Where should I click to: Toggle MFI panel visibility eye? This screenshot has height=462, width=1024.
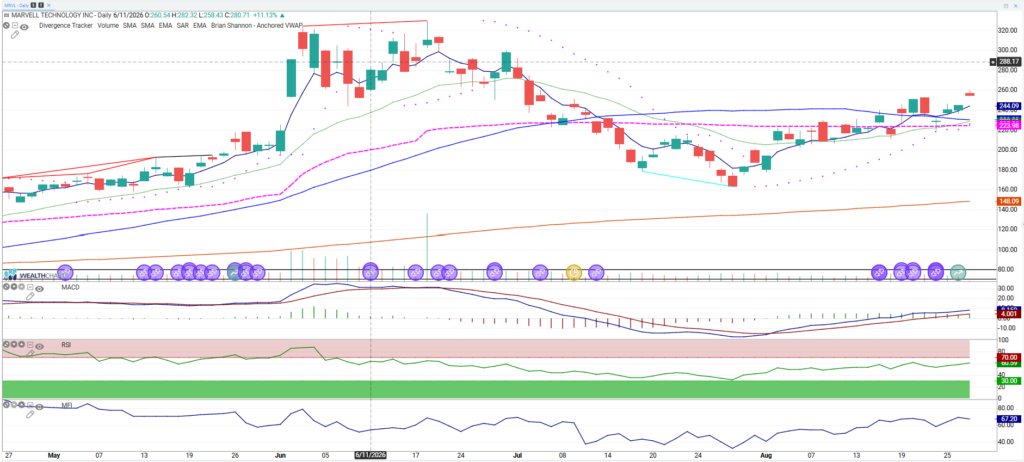(39, 406)
